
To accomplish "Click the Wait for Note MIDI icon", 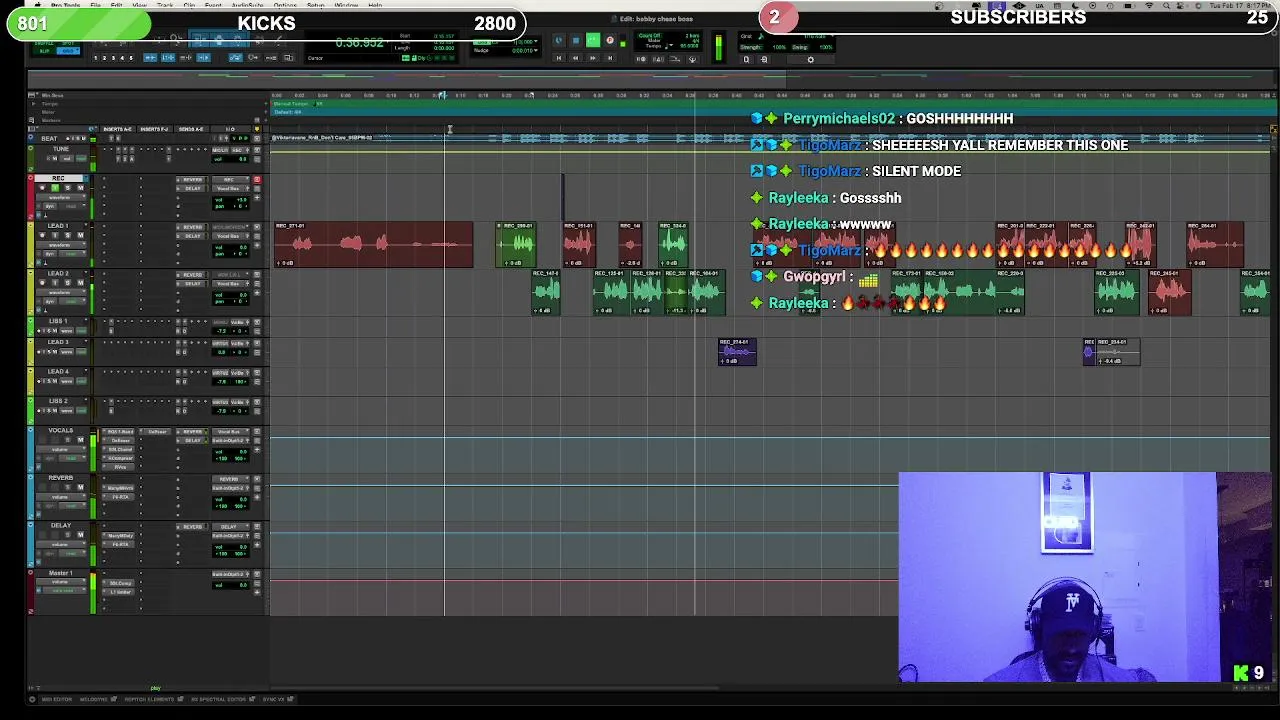I will pyautogui.click(x=640, y=59).
